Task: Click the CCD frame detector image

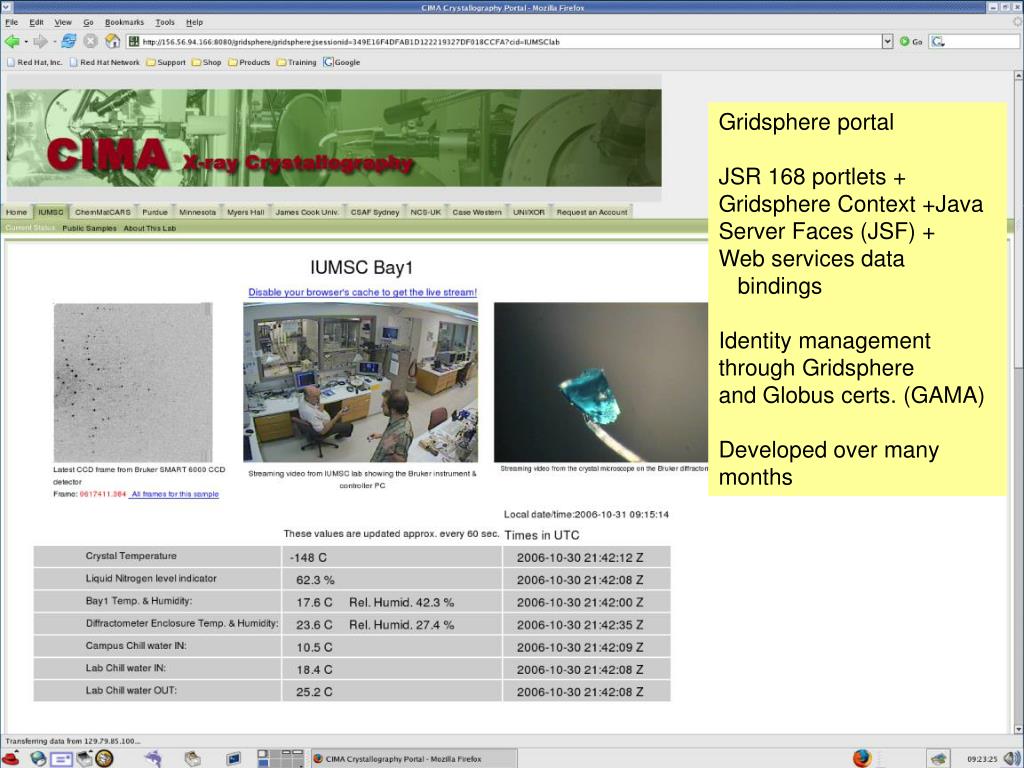Action: point(133,382)
